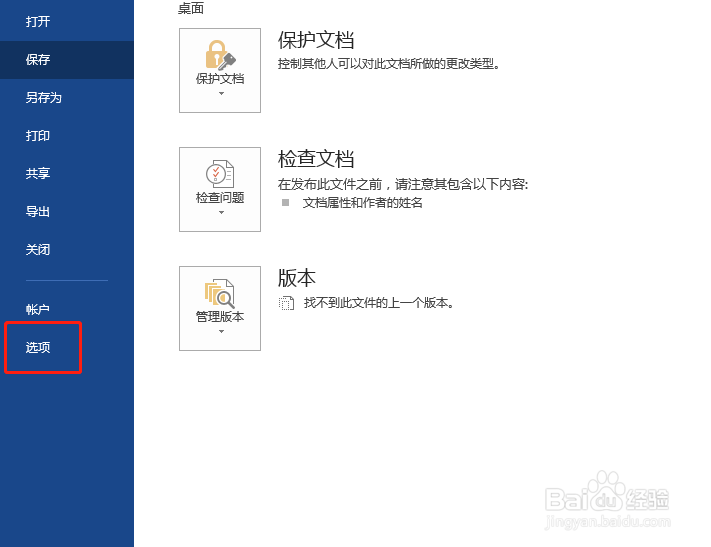Click the 管理版本 button label

point(220,317)
